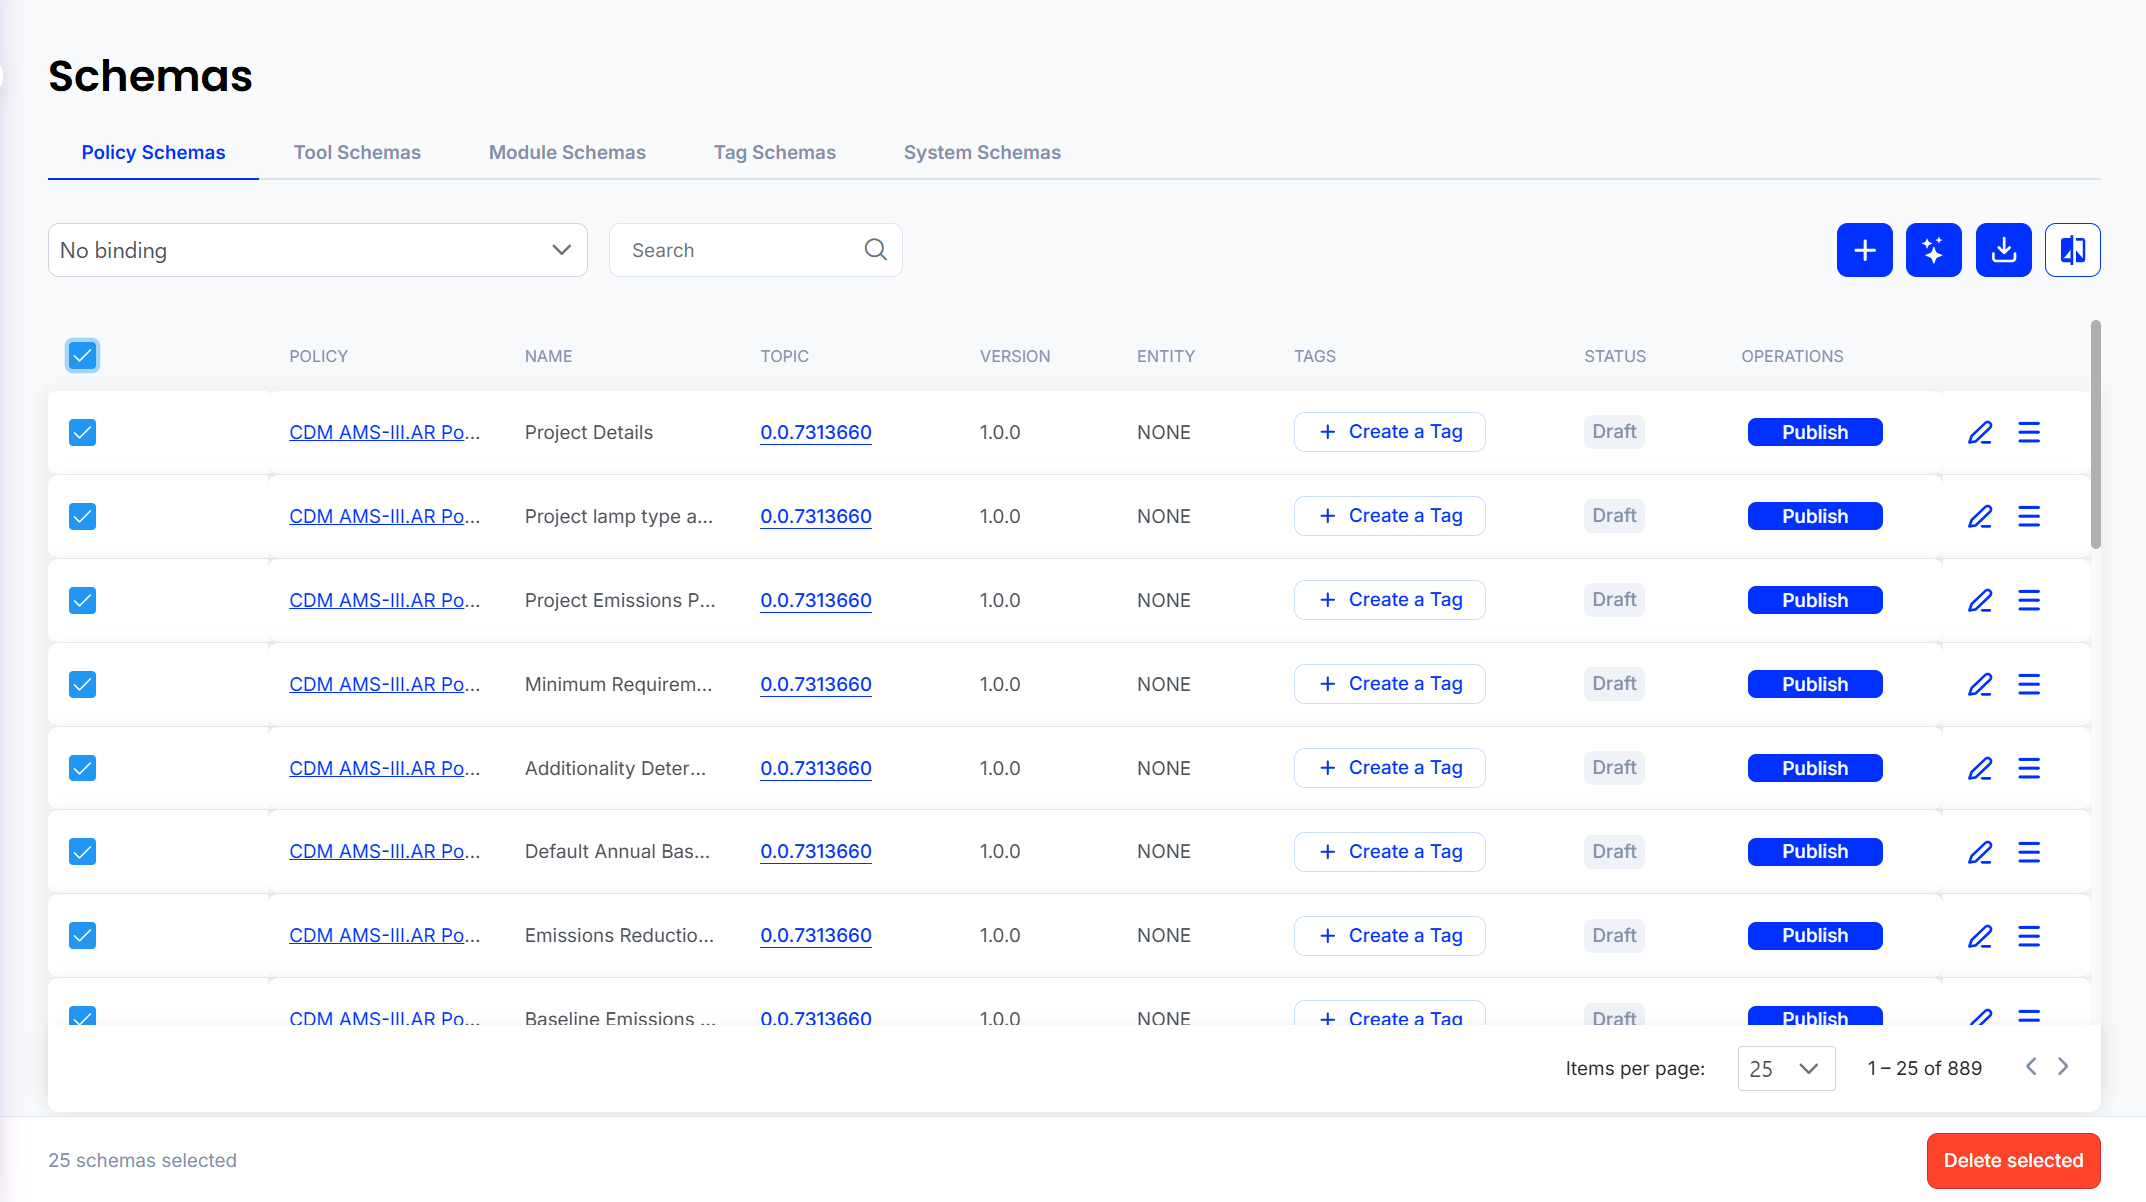The image size is (2146, 1202).
Task: Open the System Schemas tab
Action: point(981,152)
